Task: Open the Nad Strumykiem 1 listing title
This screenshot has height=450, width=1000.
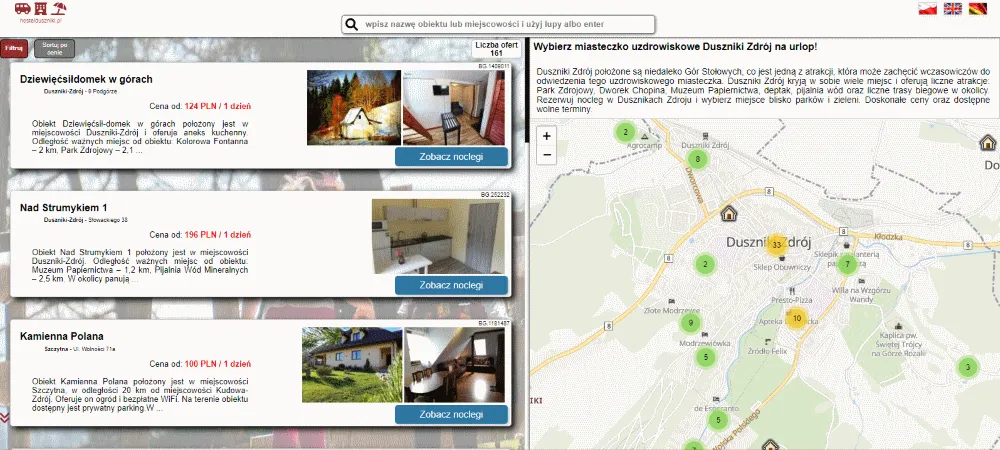Action: (64, 208)
